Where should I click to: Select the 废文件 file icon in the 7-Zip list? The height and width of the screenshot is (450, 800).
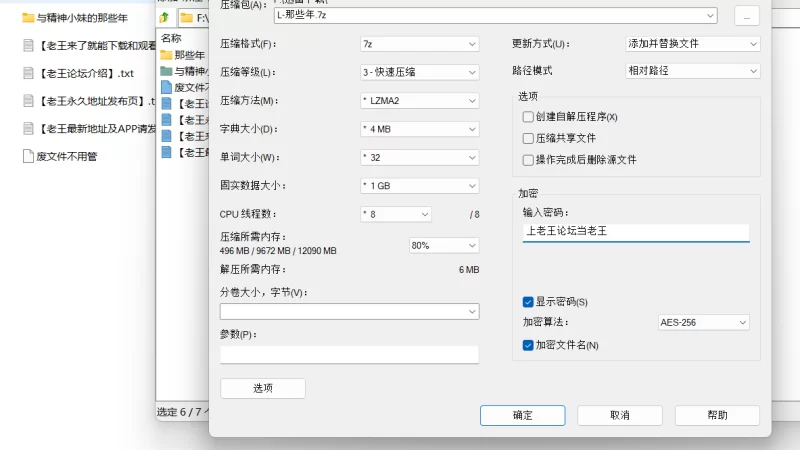tap(166, 87)
